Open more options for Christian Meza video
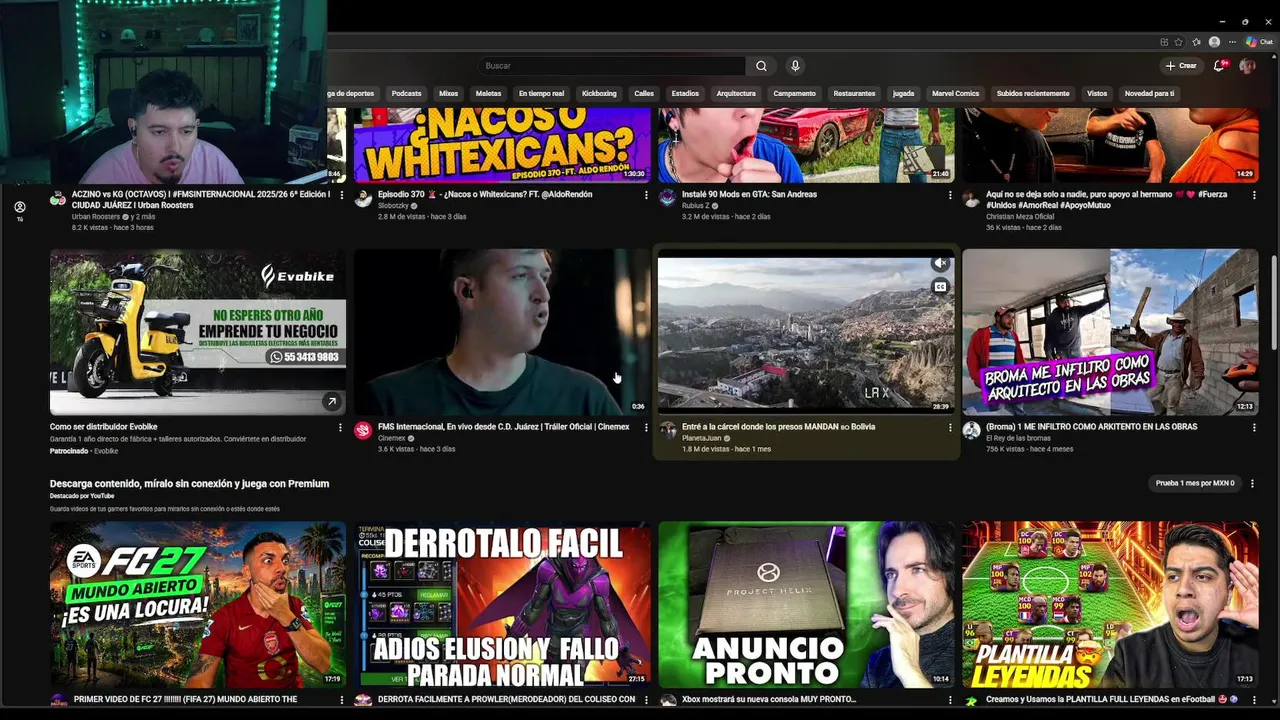Image resolution: width=1280 pixels, height=720 pixels. 1254,195
